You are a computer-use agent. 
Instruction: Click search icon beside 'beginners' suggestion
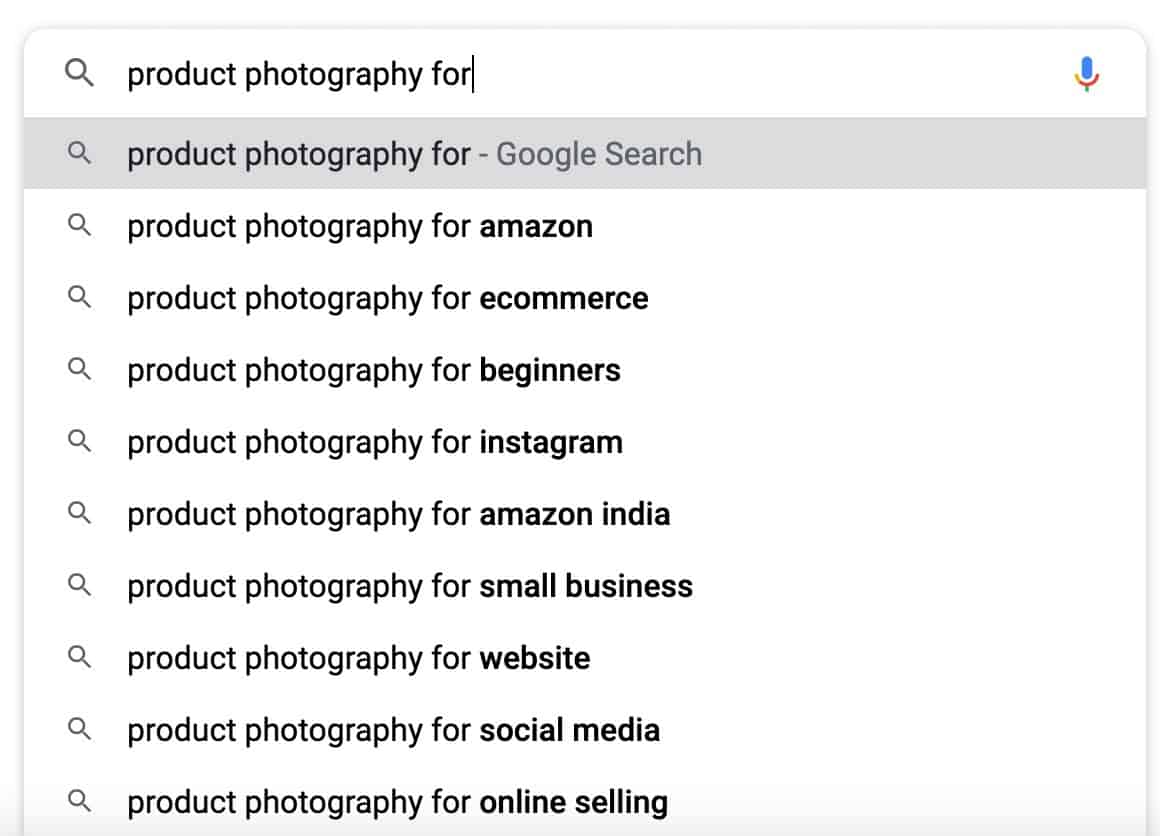(x=79, y=370)
